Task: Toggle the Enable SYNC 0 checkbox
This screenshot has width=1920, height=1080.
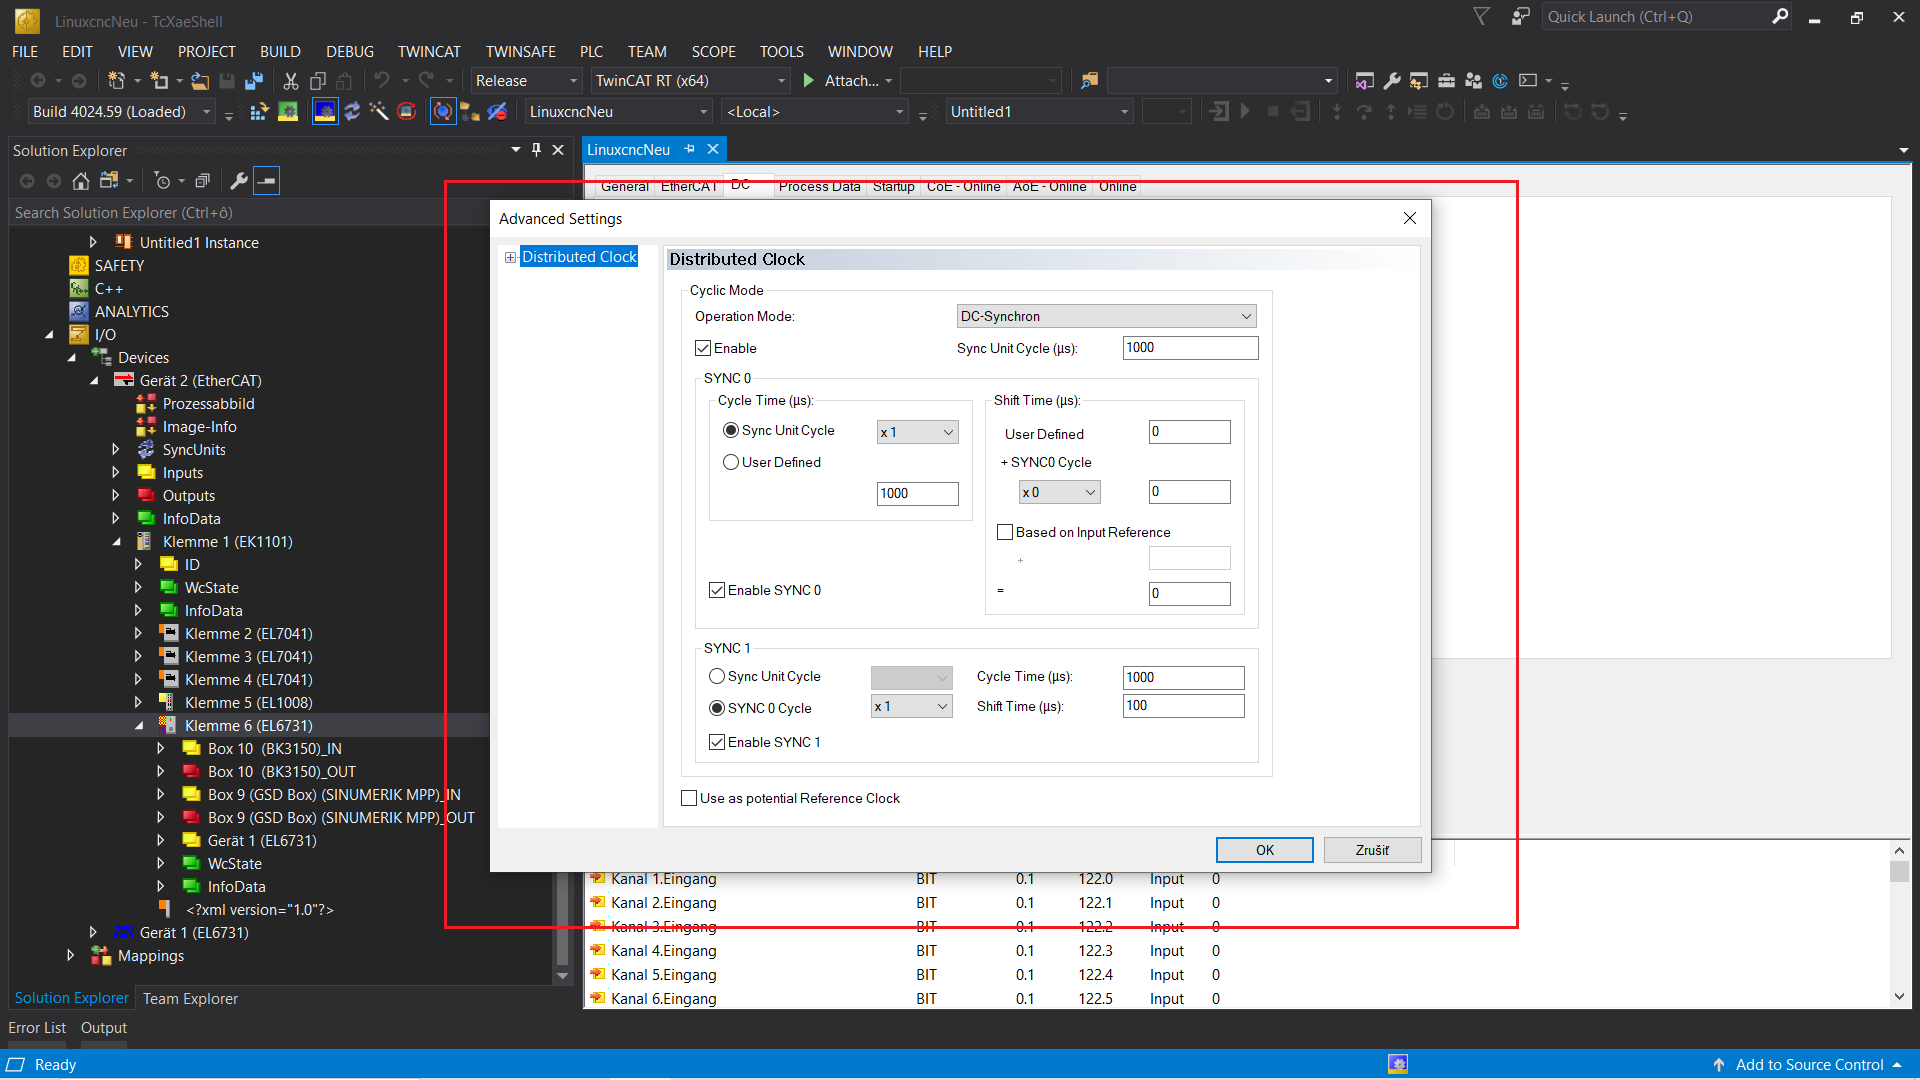Action: 717,590
